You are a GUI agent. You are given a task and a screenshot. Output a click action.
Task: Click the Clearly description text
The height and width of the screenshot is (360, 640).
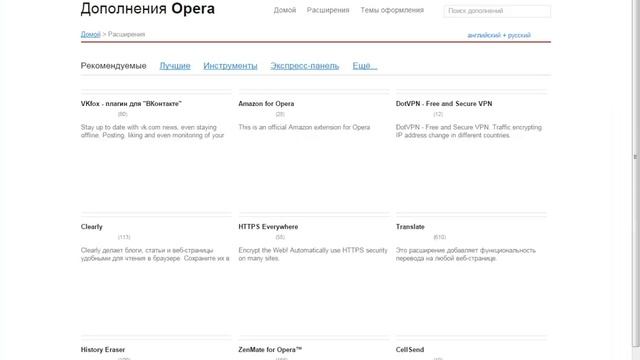click(155, 254)
